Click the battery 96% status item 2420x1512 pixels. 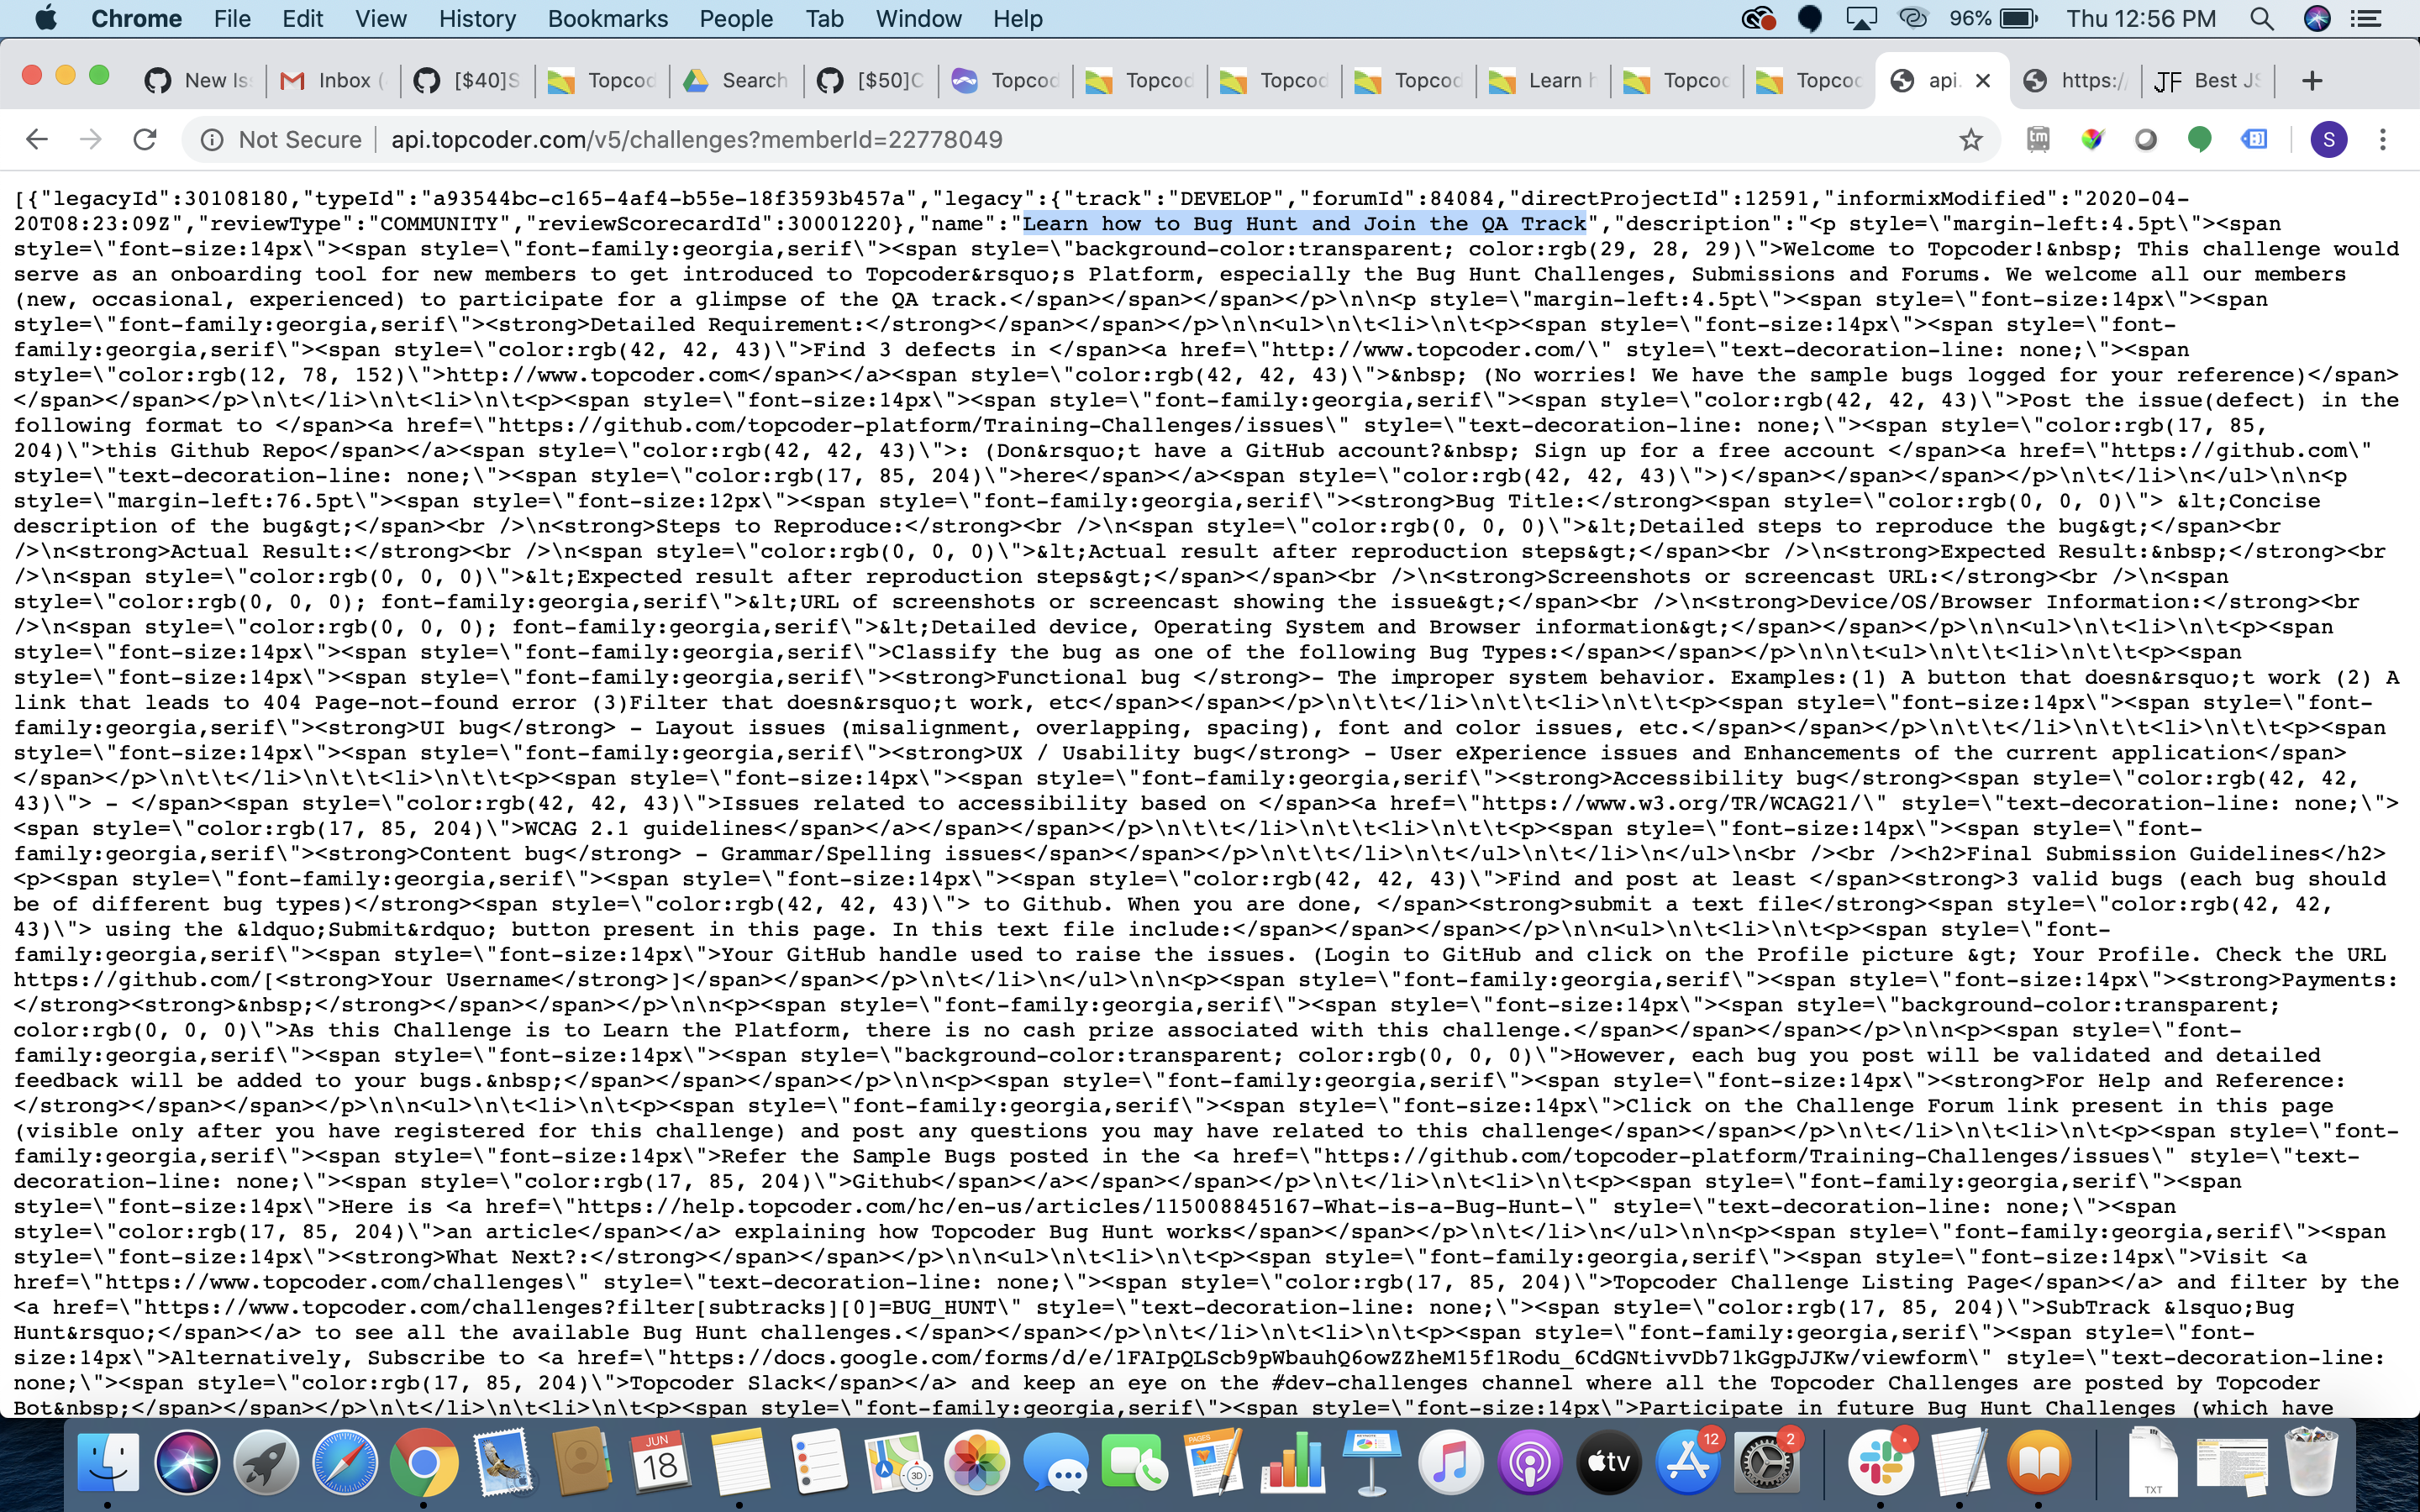[x=1992, y=19]
